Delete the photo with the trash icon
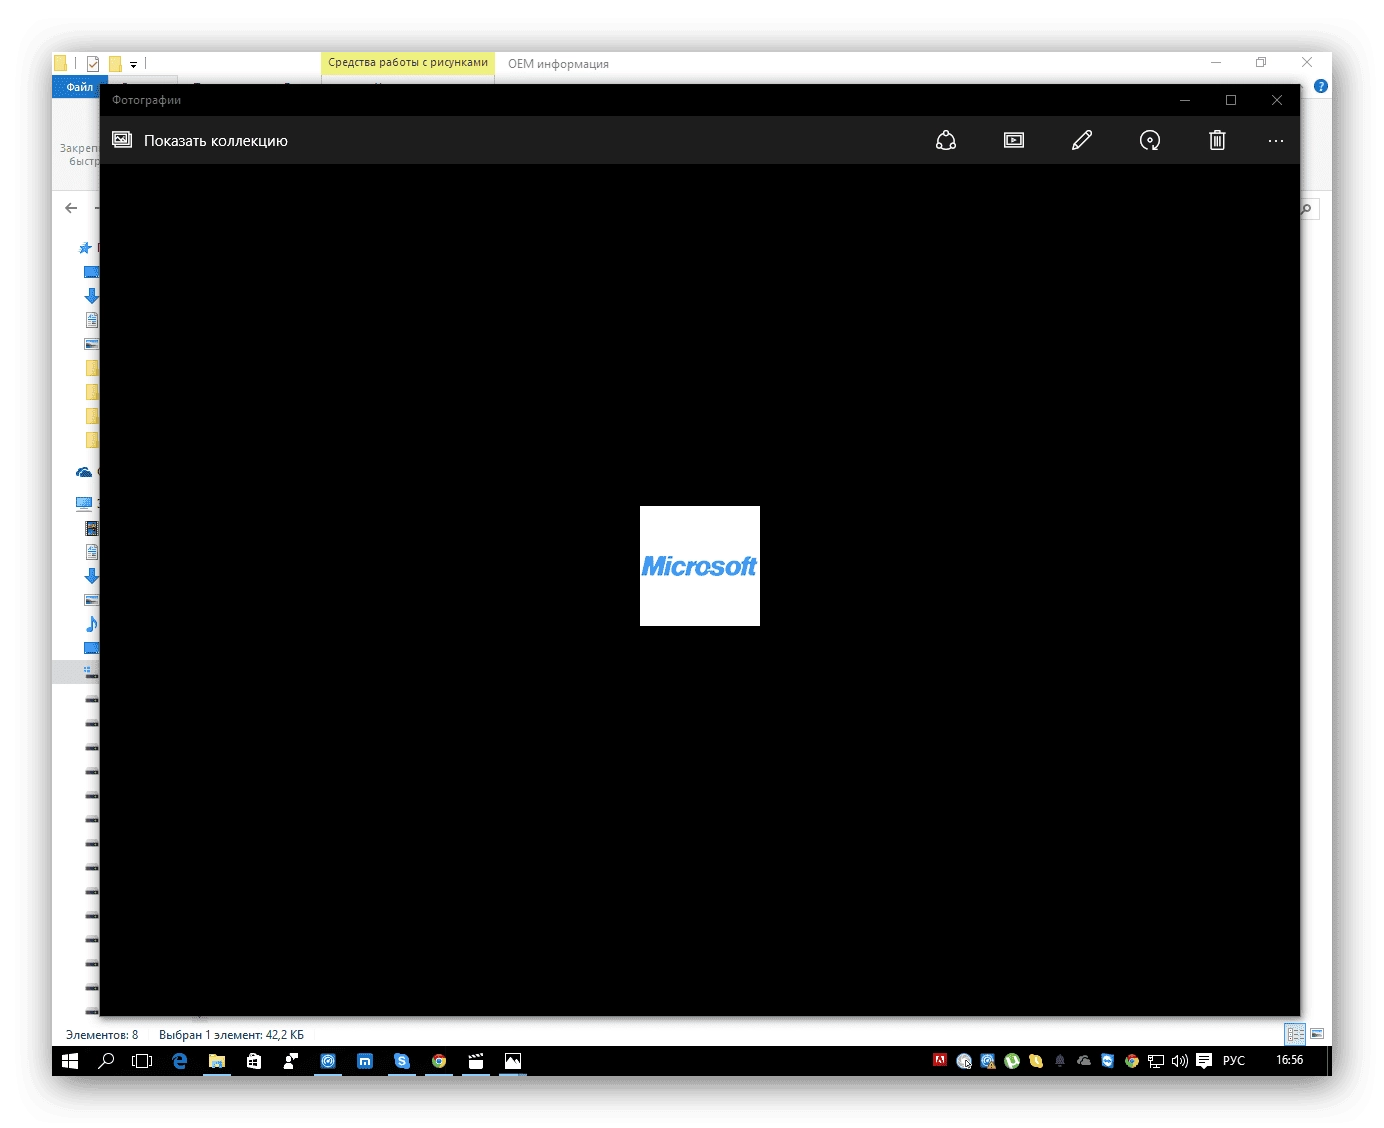Viewport: 1384px width, 1128px height. [1217, 141]
